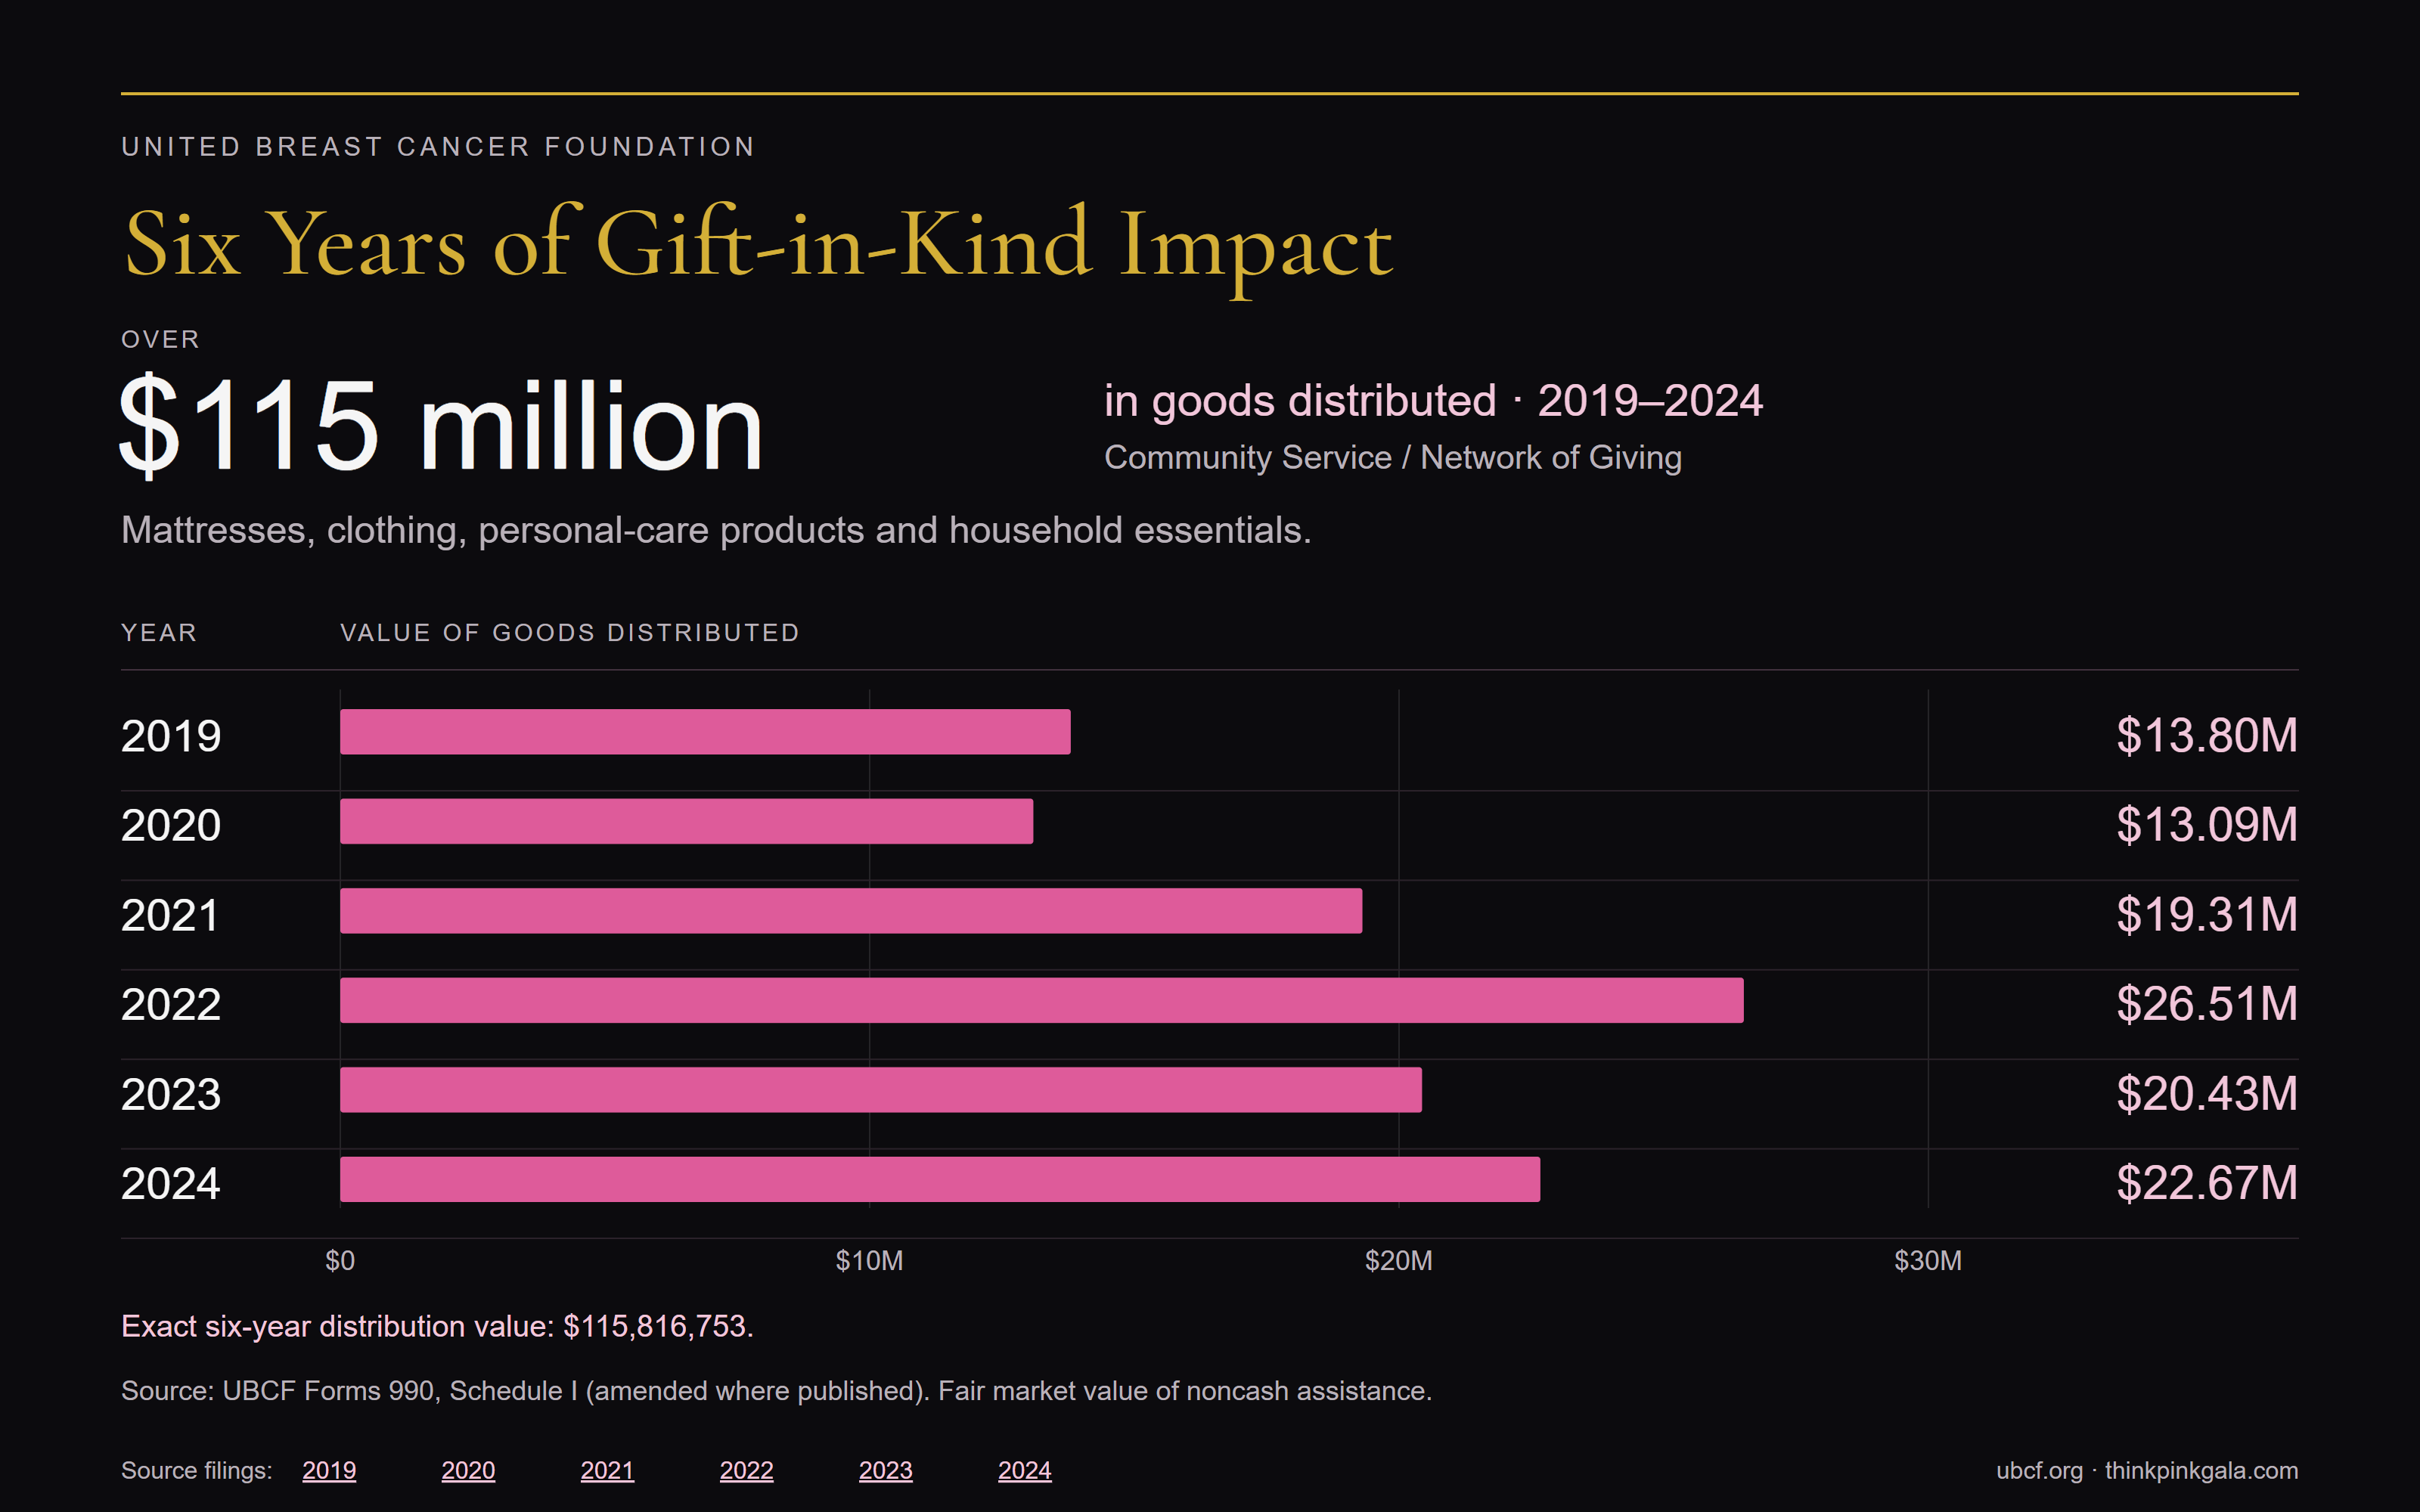
Task: Click the 2020 year row label
Action: coord(171,825)
